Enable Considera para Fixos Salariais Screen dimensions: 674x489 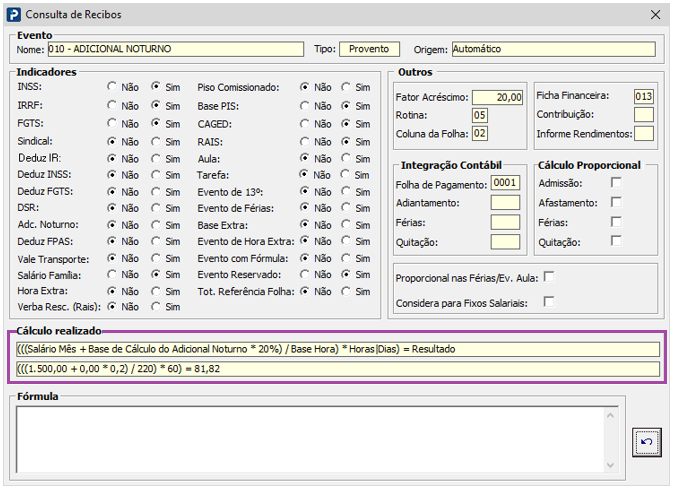tap(548, 302)
